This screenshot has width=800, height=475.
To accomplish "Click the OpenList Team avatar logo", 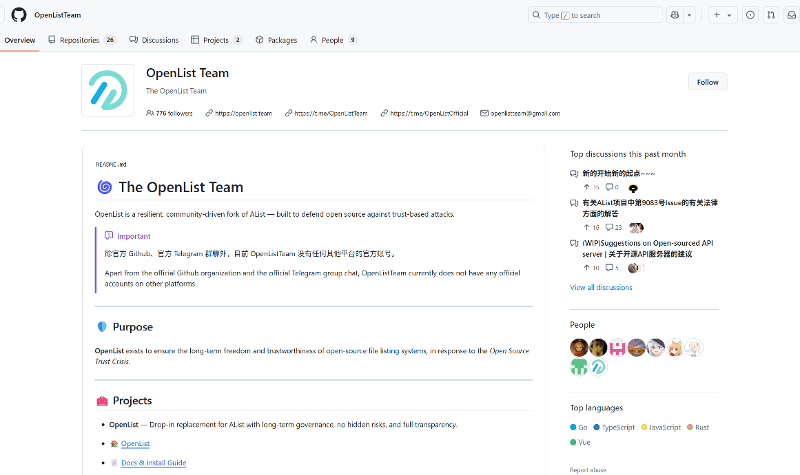I will pyautogui.click(x=108, y=90).
